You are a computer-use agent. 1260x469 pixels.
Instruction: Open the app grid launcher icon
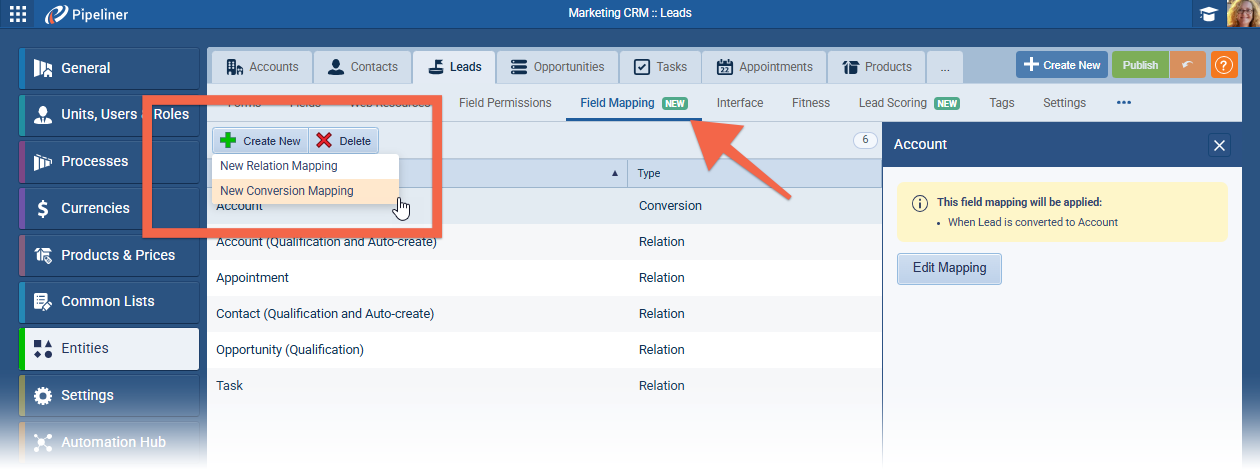18,14
